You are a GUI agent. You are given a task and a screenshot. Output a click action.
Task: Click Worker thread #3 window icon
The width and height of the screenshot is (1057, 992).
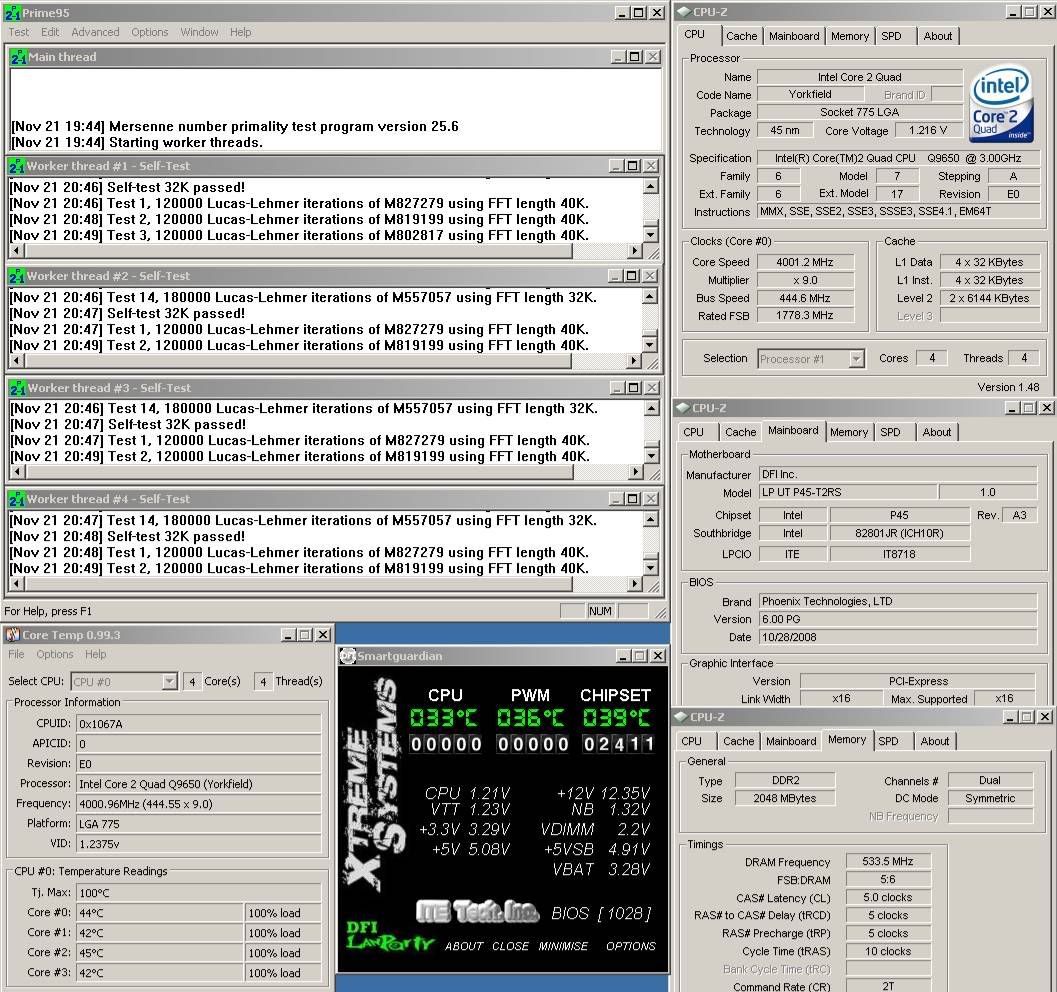pyautogui.click(x=18, y=388)
